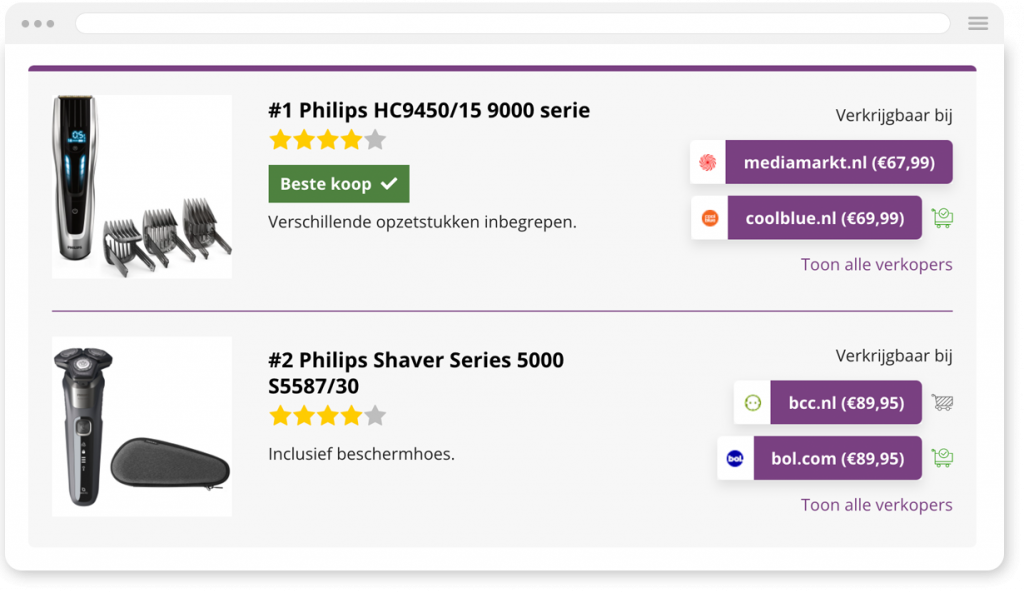
Task: Click the bol.com logo icon
Action: click(736, 459)
